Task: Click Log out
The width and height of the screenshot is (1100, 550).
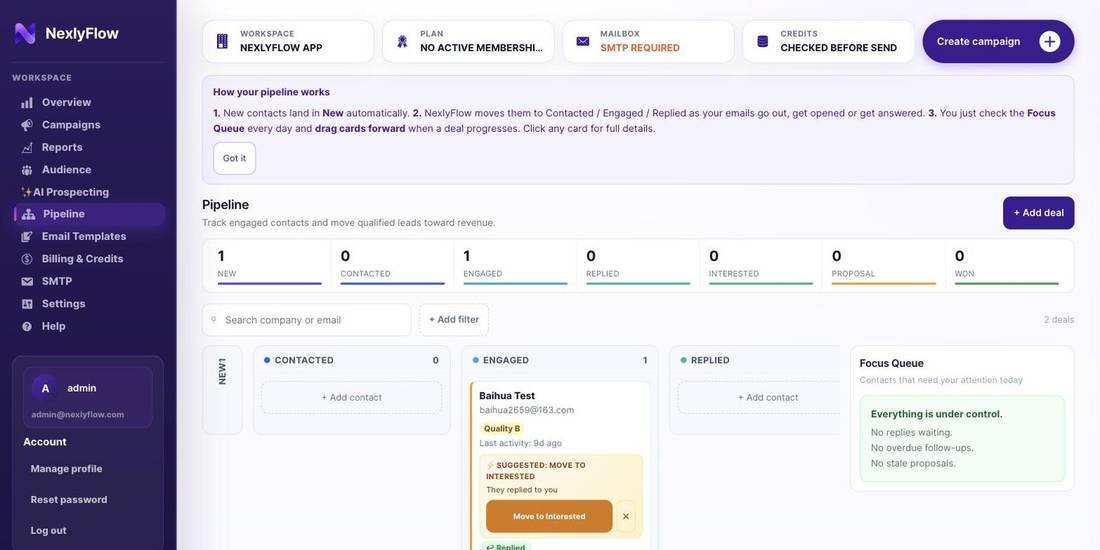Action: tap(48, 530)
